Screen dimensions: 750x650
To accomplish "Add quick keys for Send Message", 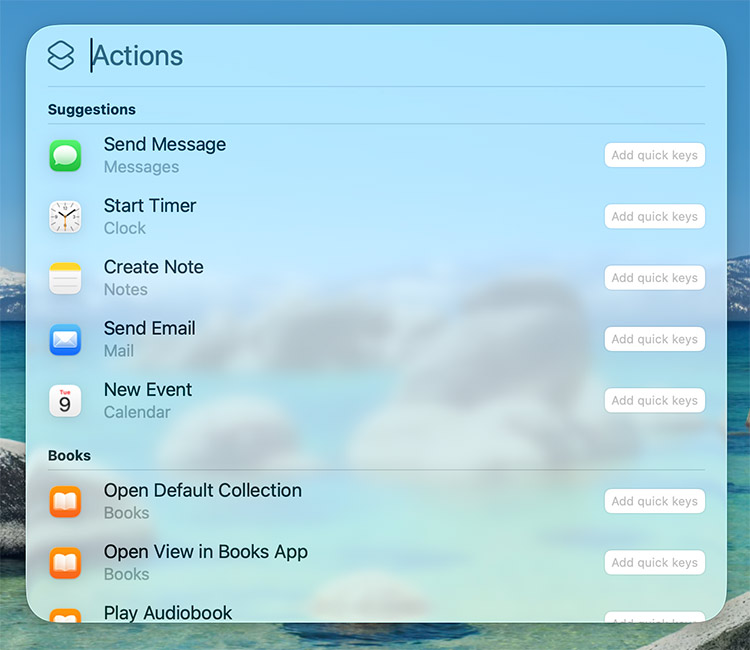I will click(654, 156).
